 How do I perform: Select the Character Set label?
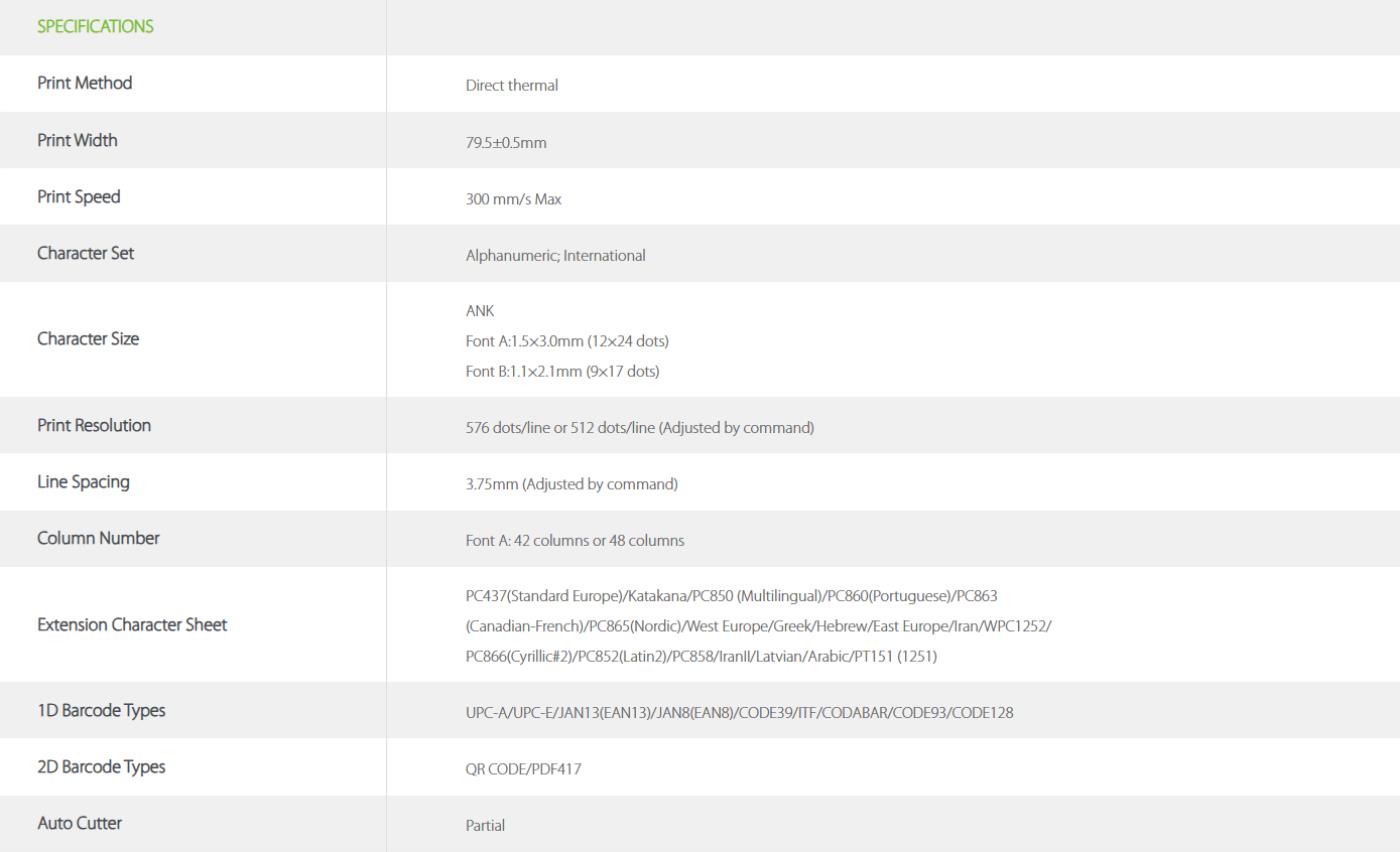(85, 253)
